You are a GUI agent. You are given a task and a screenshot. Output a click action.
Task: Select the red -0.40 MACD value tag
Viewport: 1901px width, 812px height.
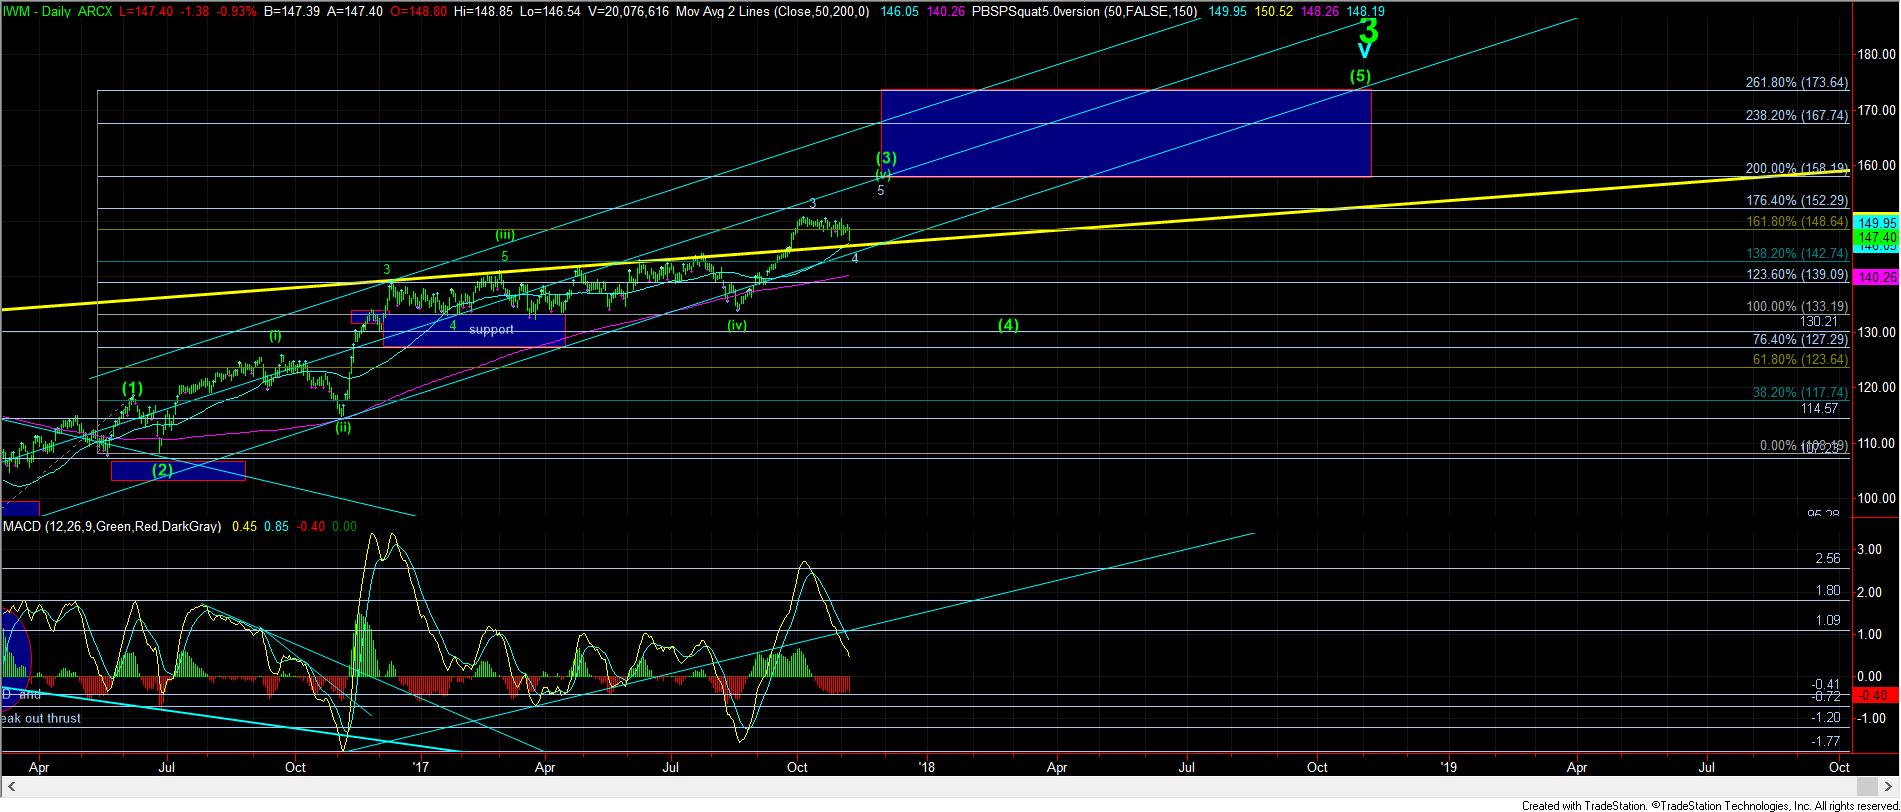[x=1875, y=695]
